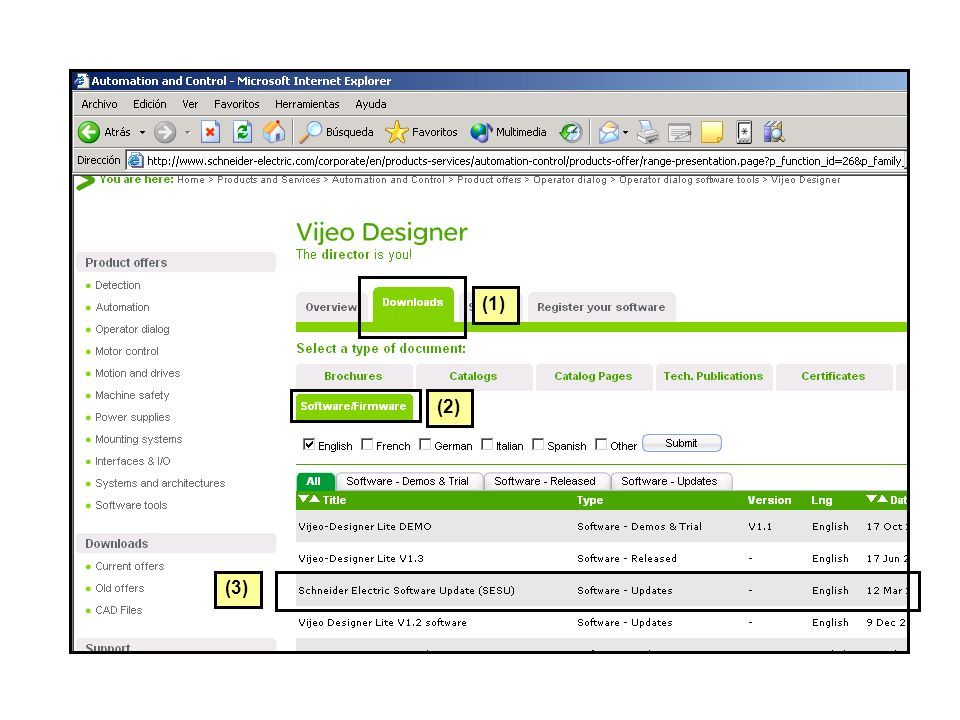Image resolution: width=960 pixels, height=720 pixels.
Task: Open the Herramientas menu
Action: tap(307, 104)
